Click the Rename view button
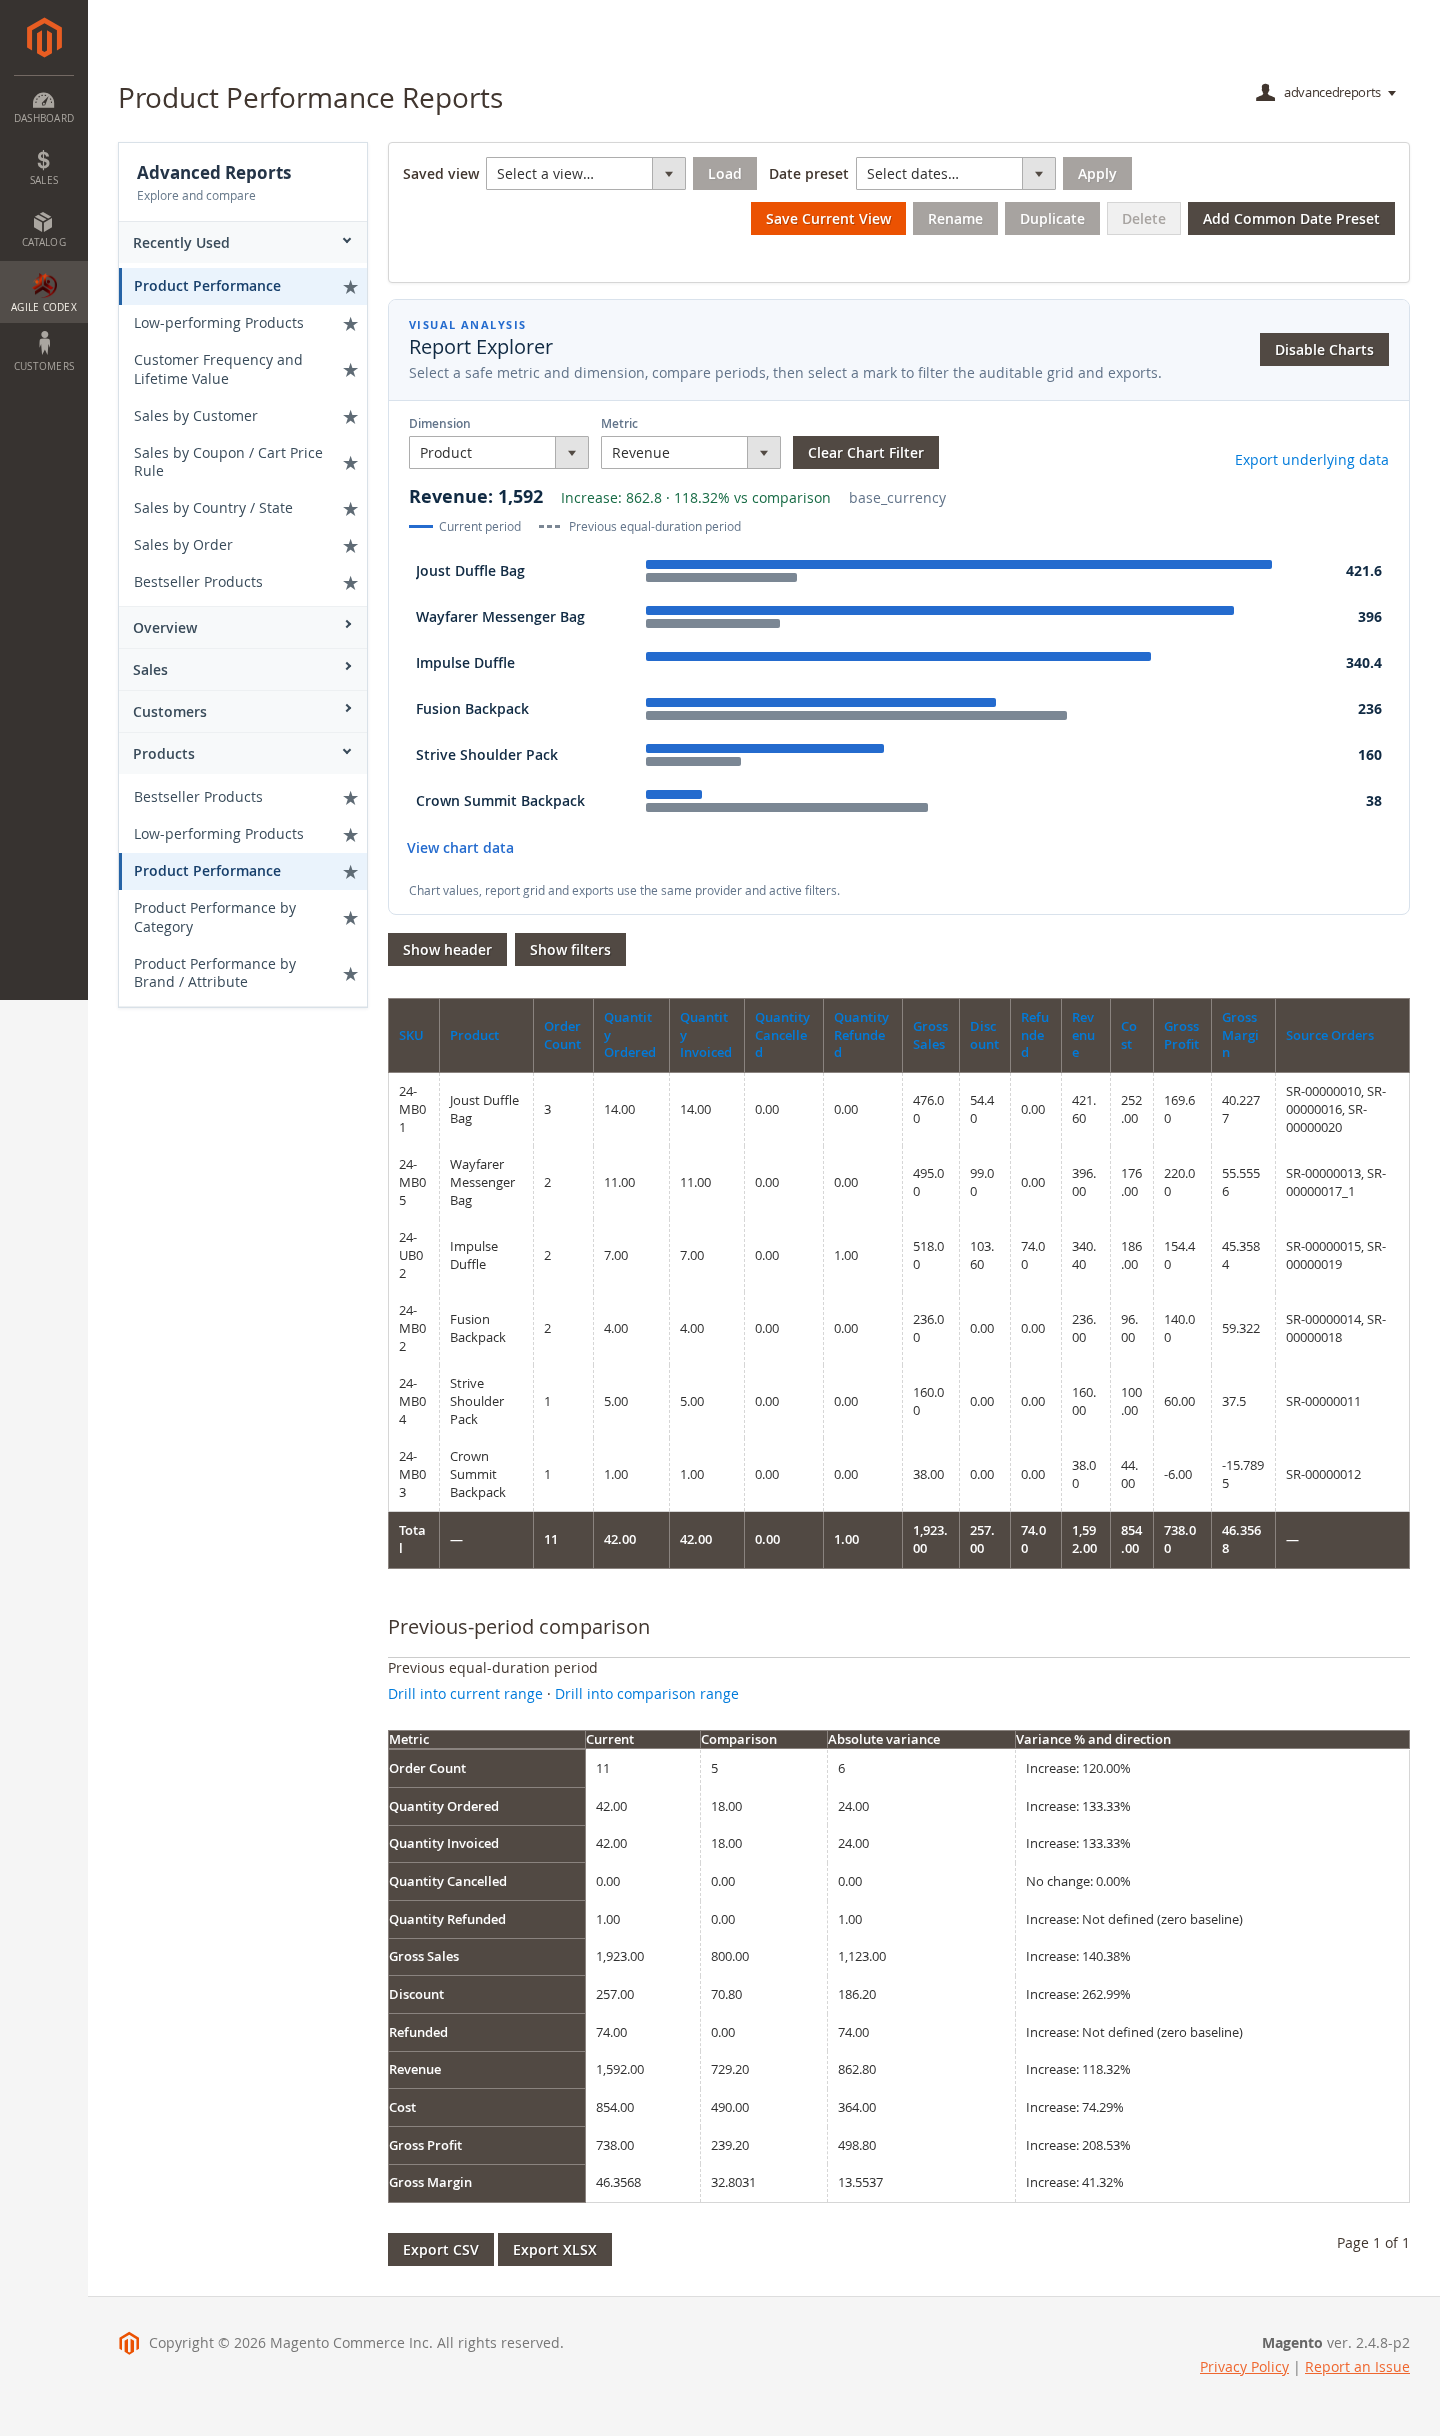Screen dimensions: 1440x2436 [x=955, y=219]
